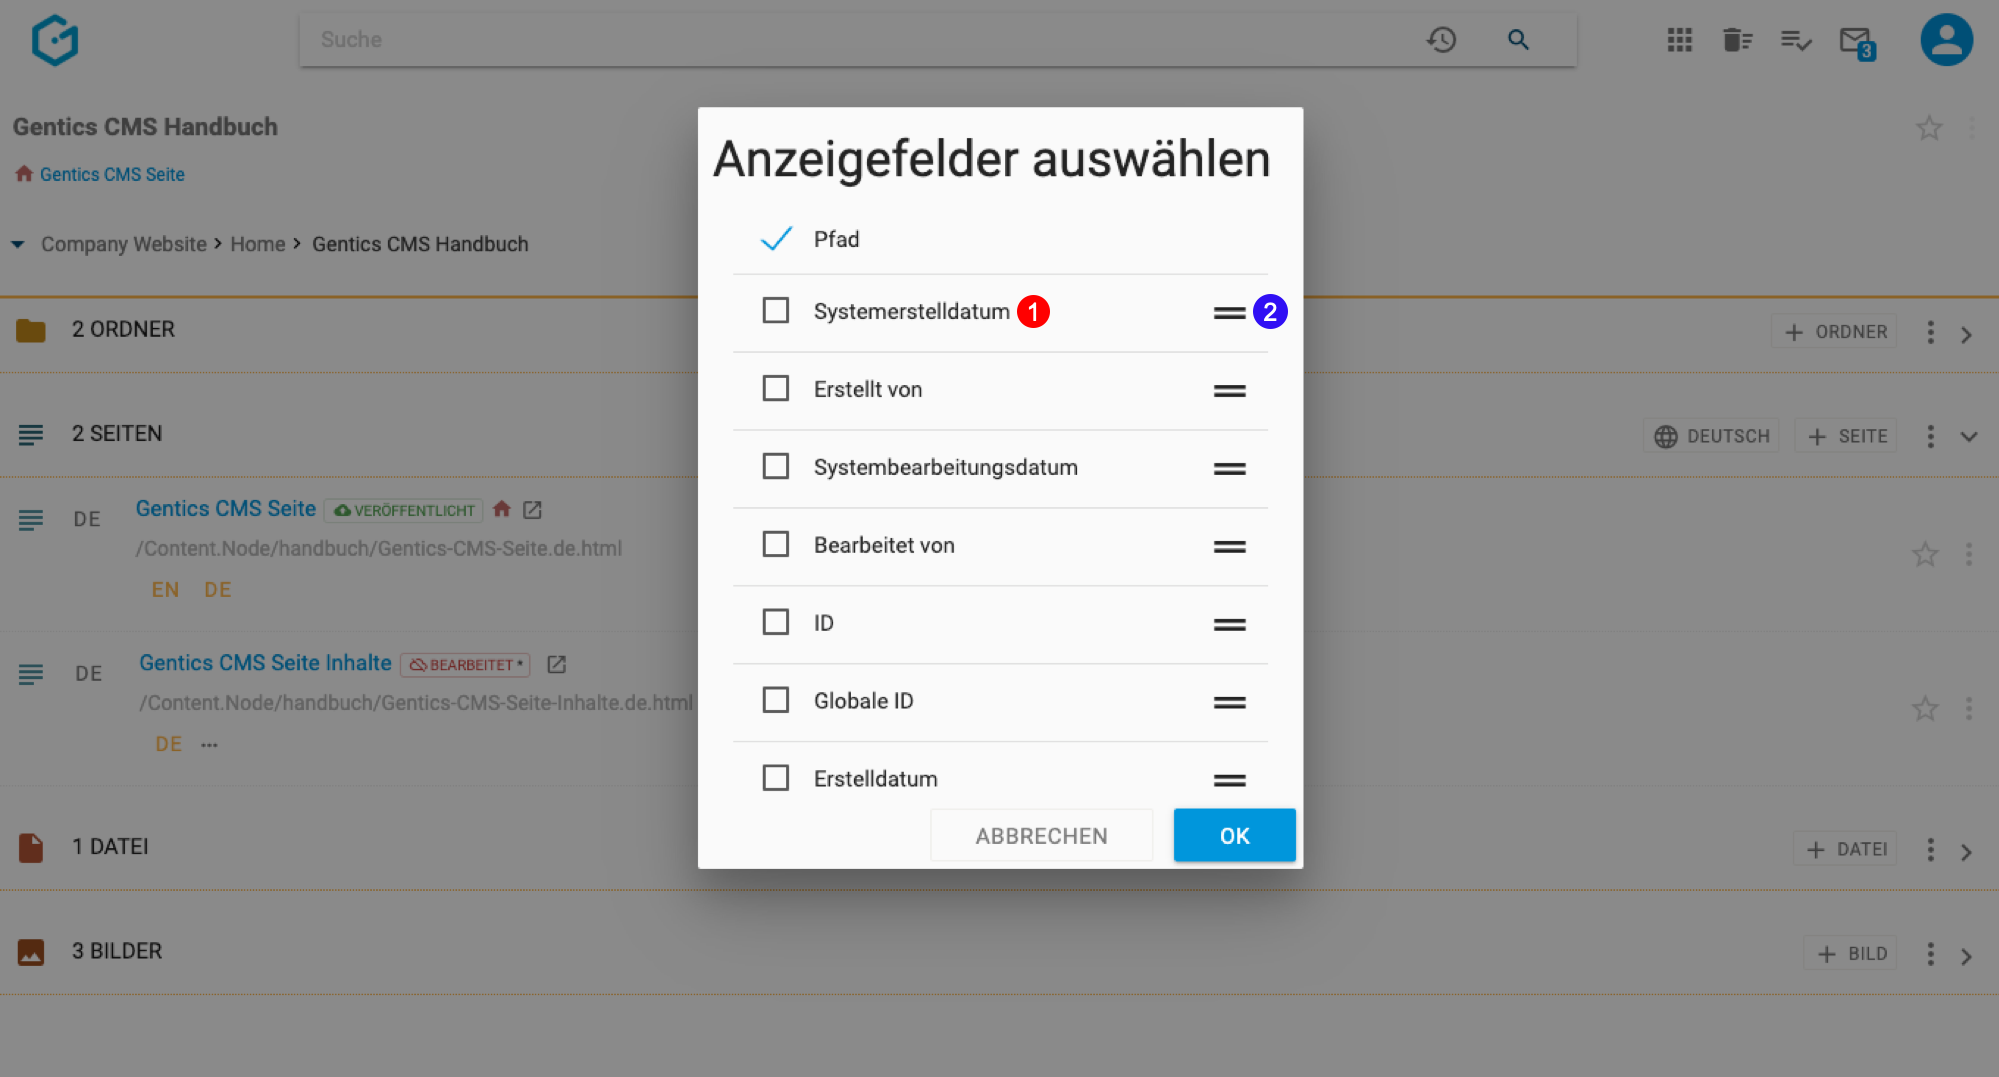Click the start page home icon on Gentics CMS Seite
Image resolution: width=1999 pixels, height=1077 pixels.
[x=502, y=509]
